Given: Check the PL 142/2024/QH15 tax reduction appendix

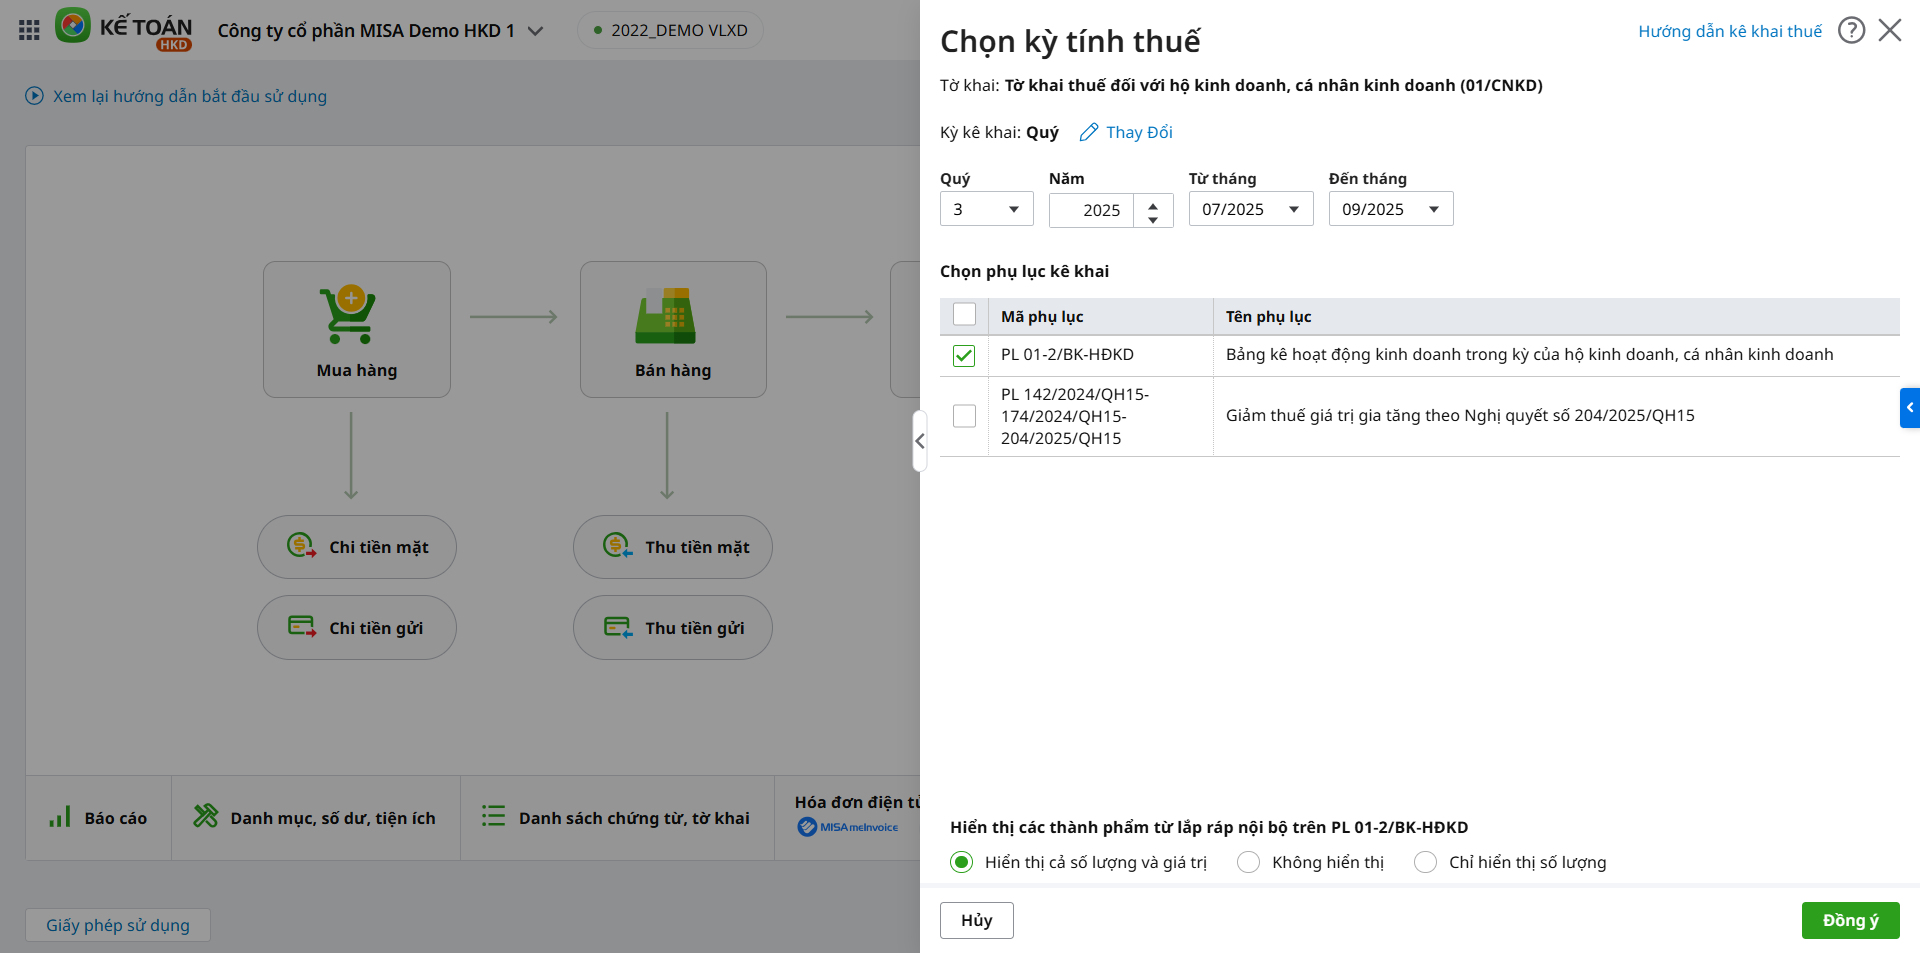Looking at the screenshot, I should click(964, 416).
